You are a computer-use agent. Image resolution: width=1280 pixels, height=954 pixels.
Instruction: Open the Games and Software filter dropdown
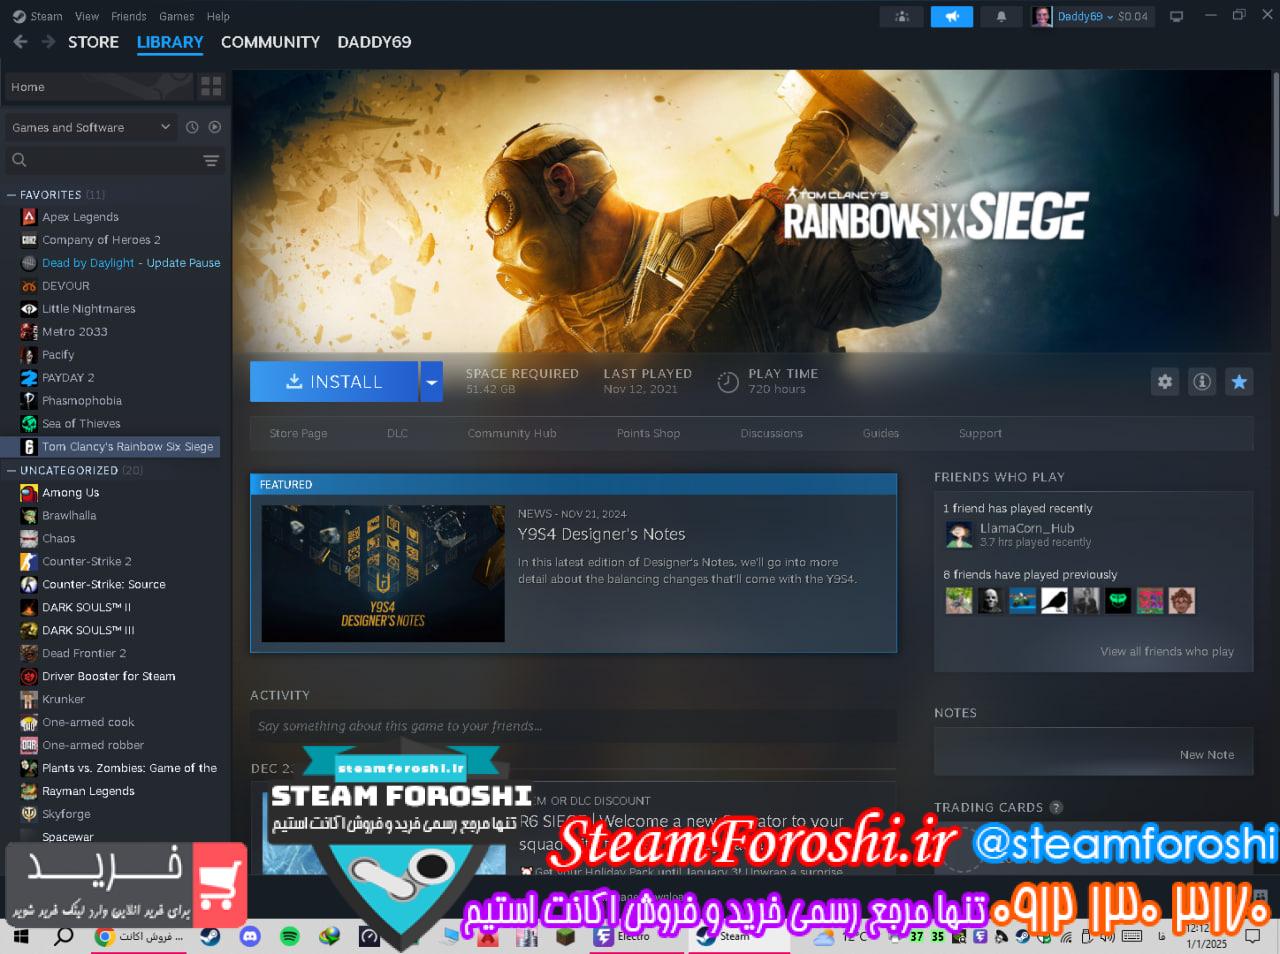(91, 127)
